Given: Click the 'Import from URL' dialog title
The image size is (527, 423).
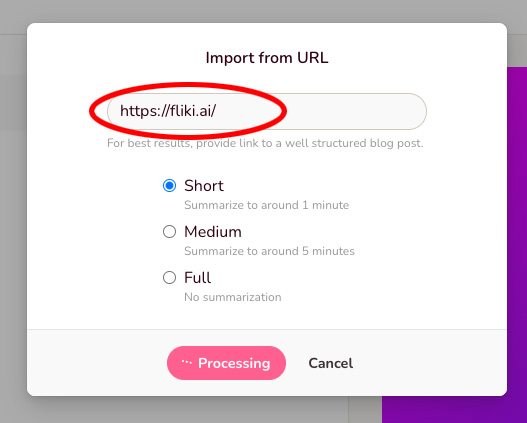Looking at the screenshot, I should (x=267, y=58).
